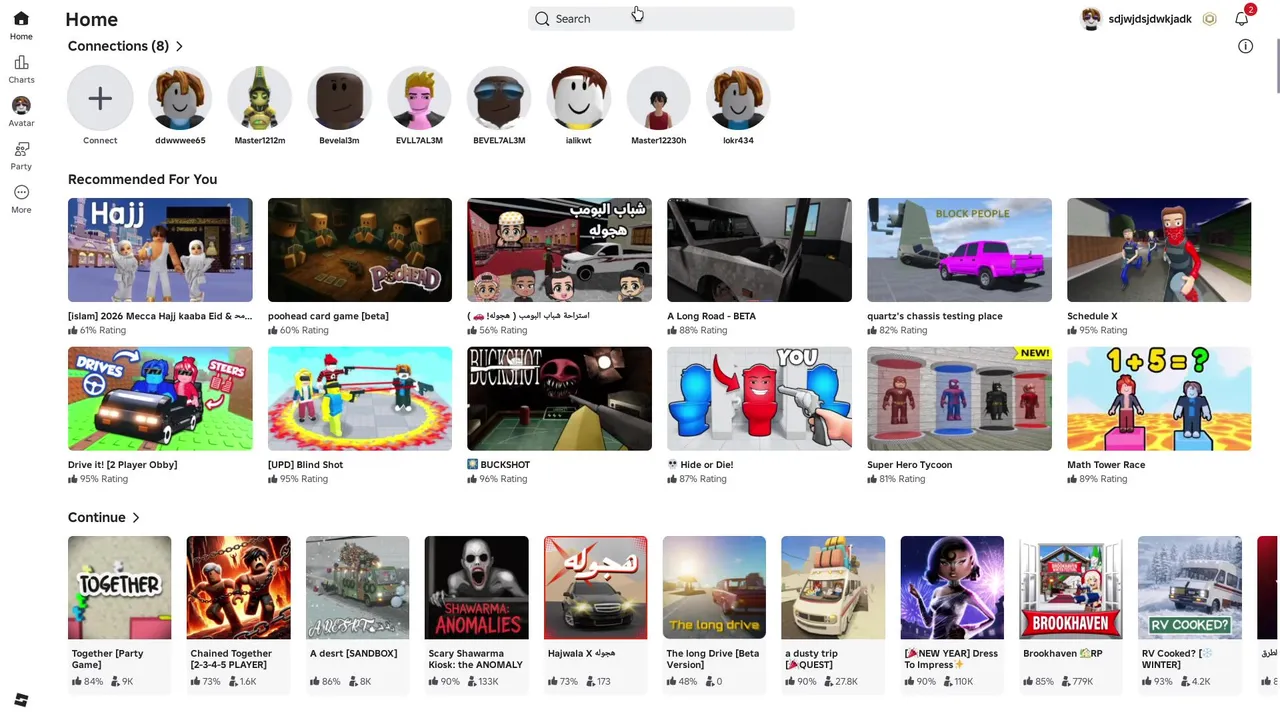Image resolution: width=1280 pixels, height=720 pixels.
Task: Click the Roblox logo at sidebar bottom
Action: (21, 700)
